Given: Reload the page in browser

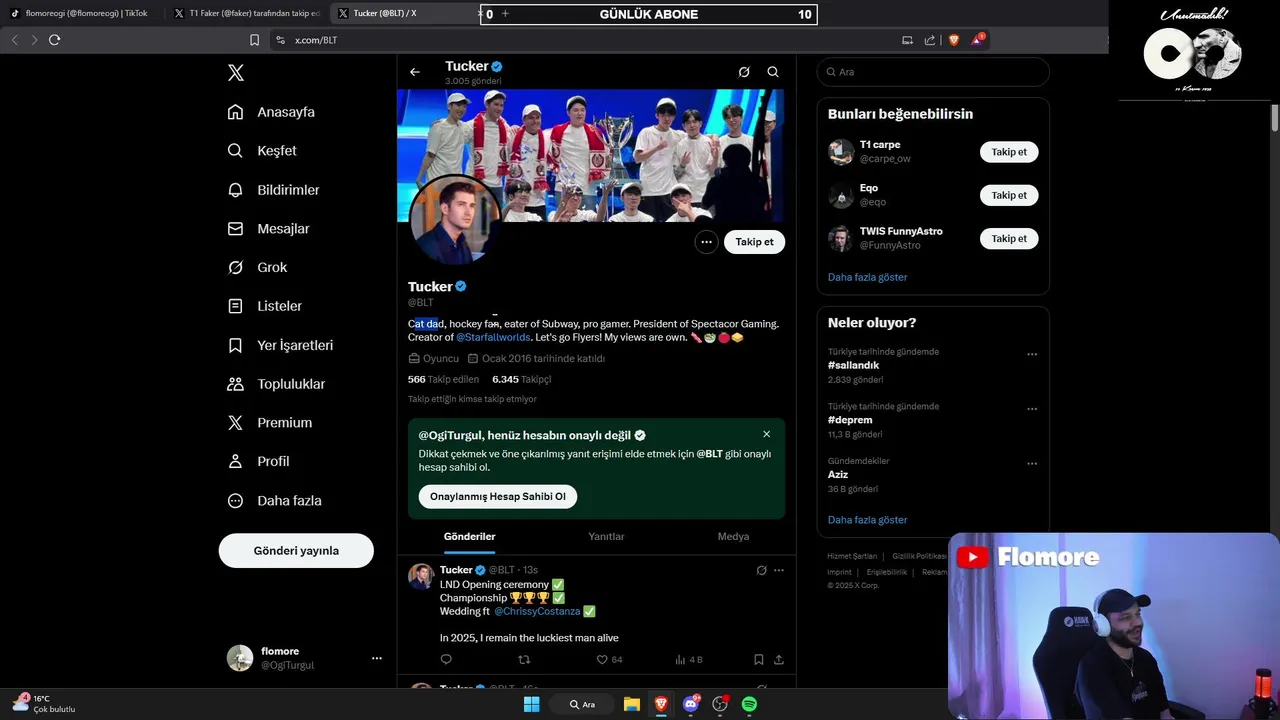Looking at the screenshot, I should point(54,40).
